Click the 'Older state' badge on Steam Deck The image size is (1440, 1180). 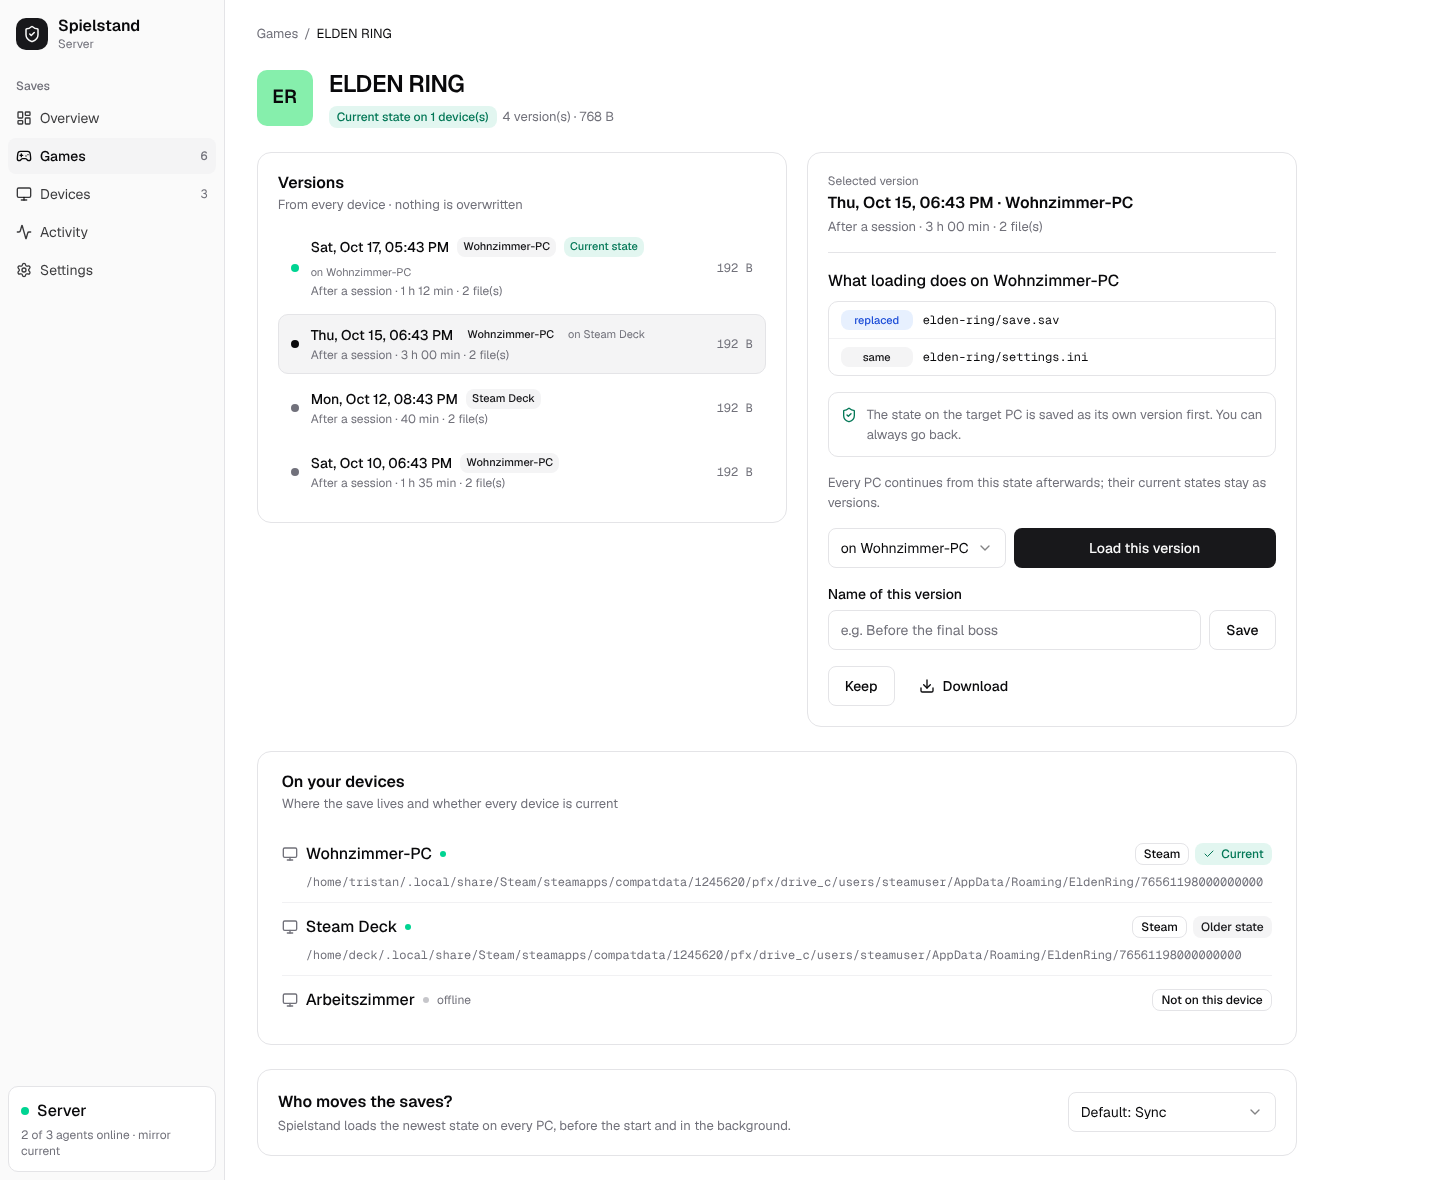pyautogui.click(x=1232, y=927)
